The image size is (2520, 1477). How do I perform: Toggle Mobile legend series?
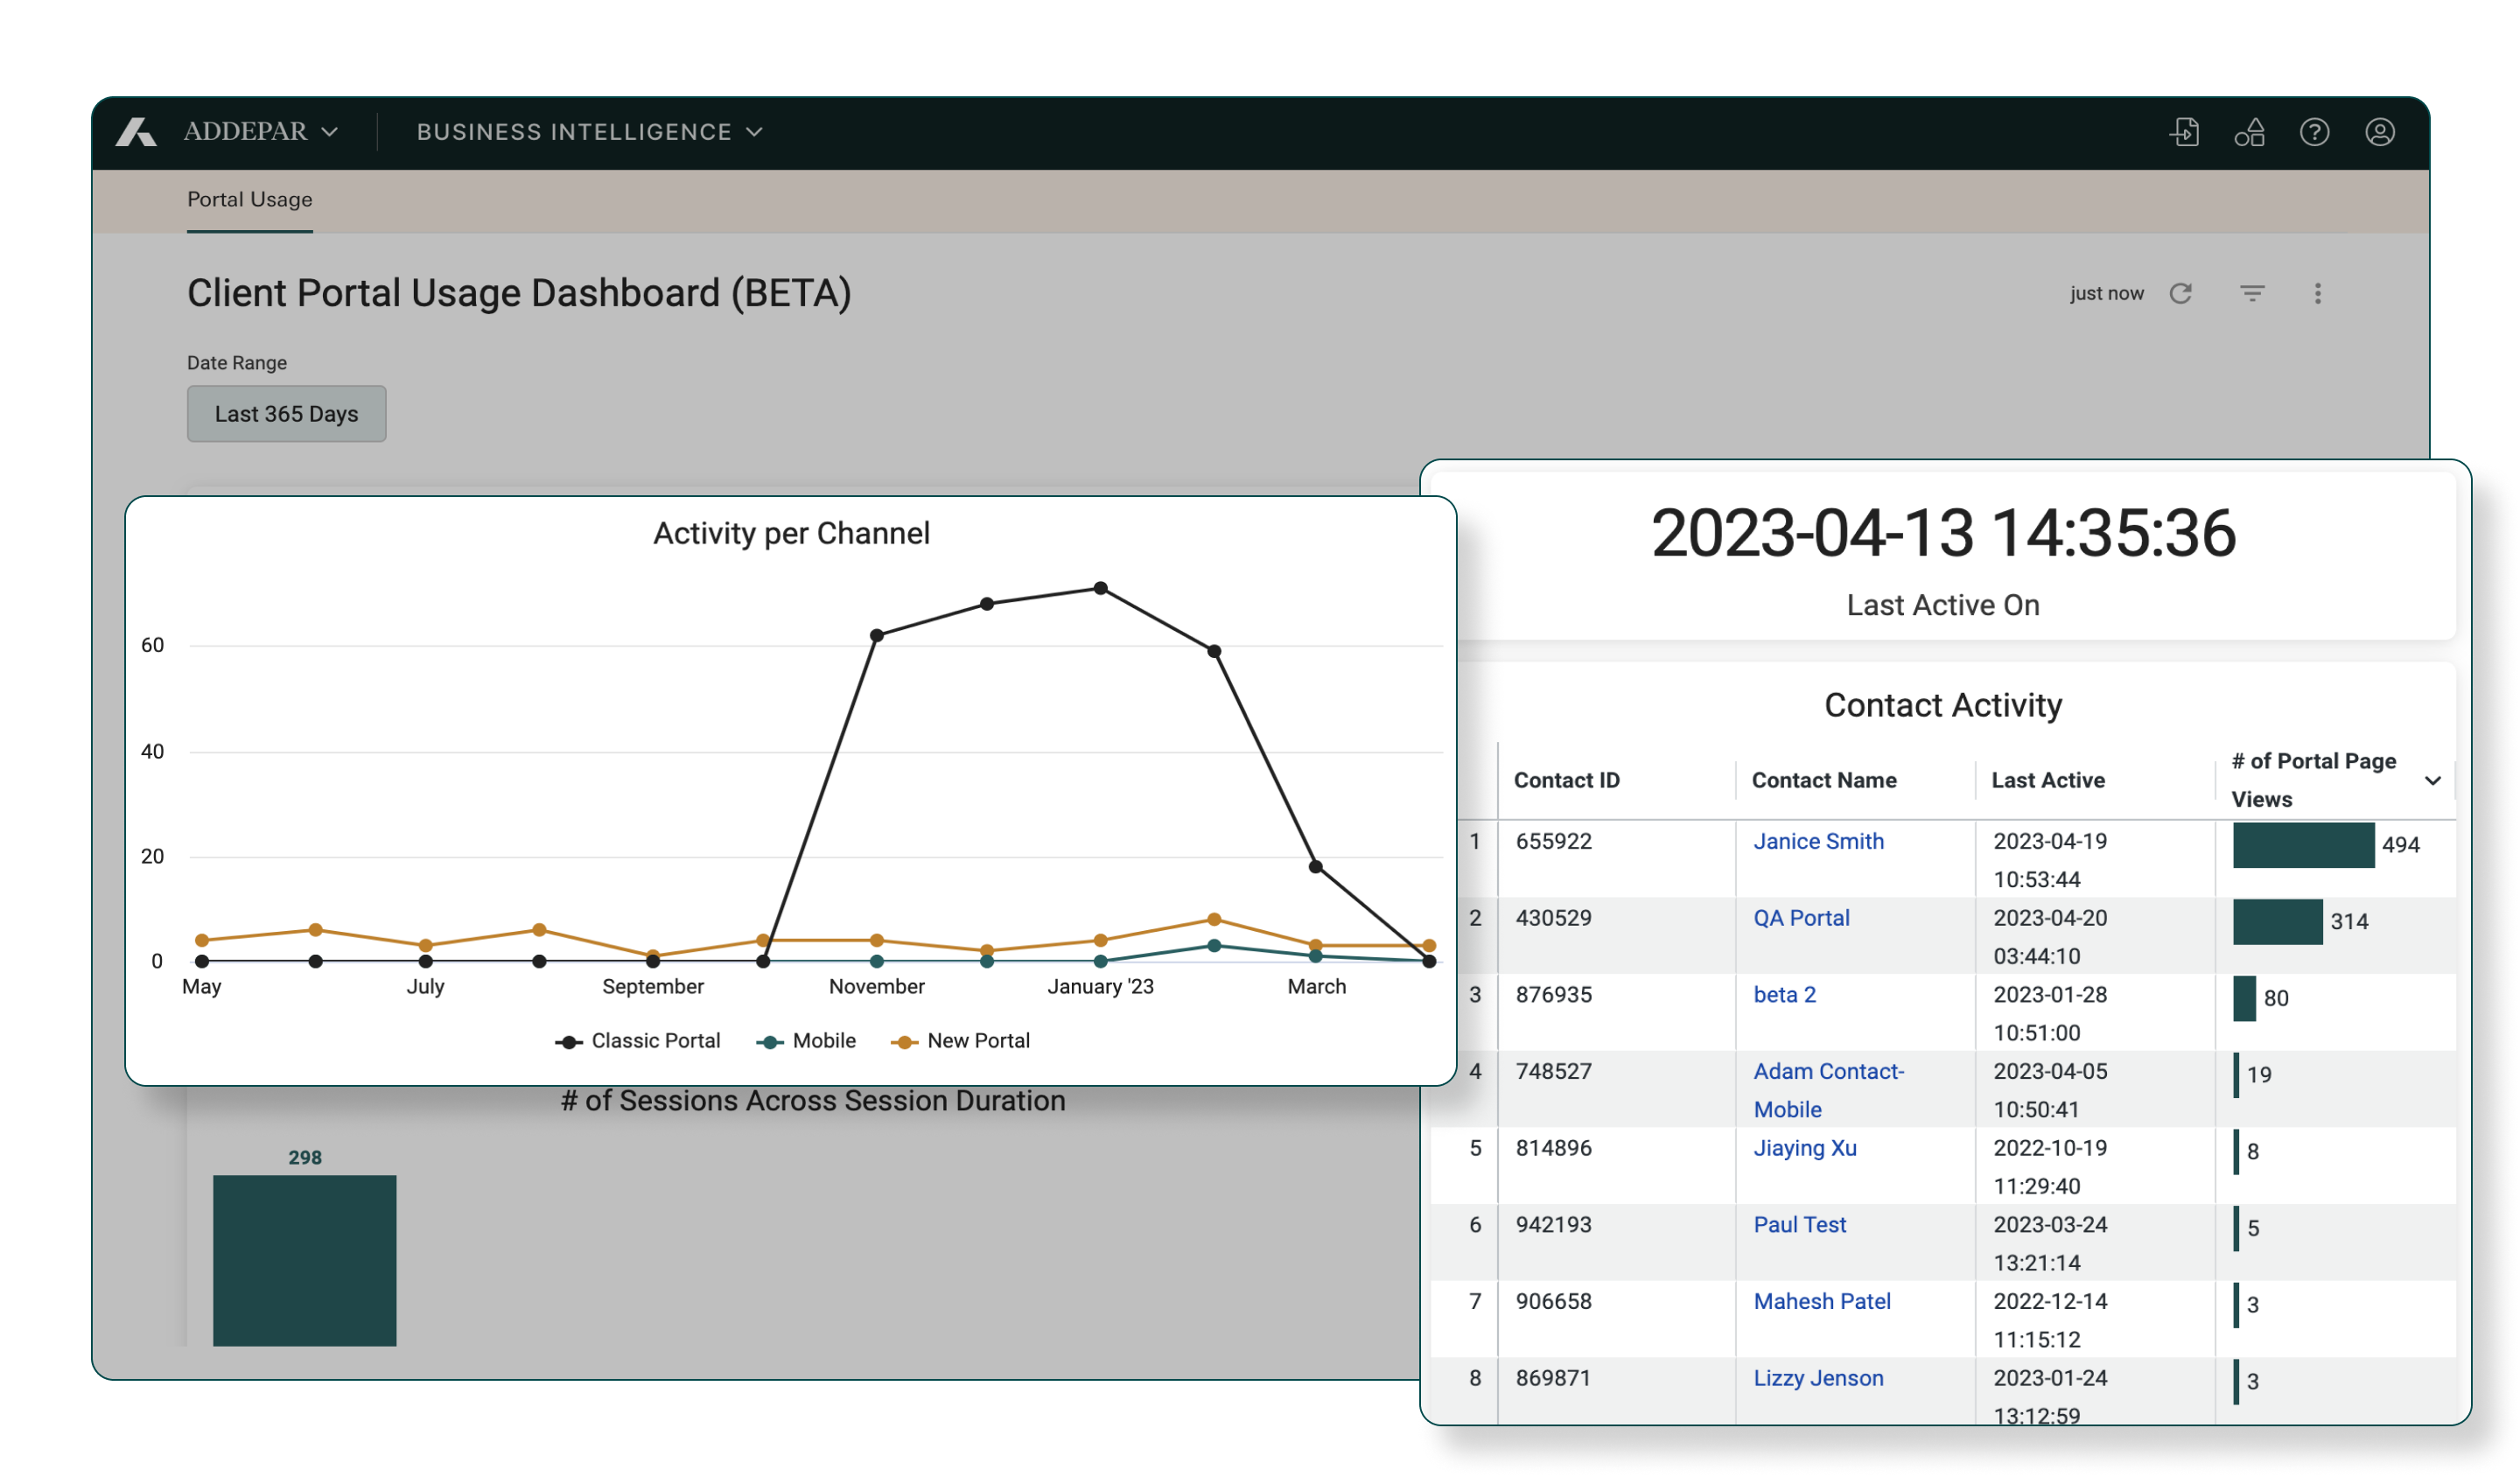tap(806, 1040)
